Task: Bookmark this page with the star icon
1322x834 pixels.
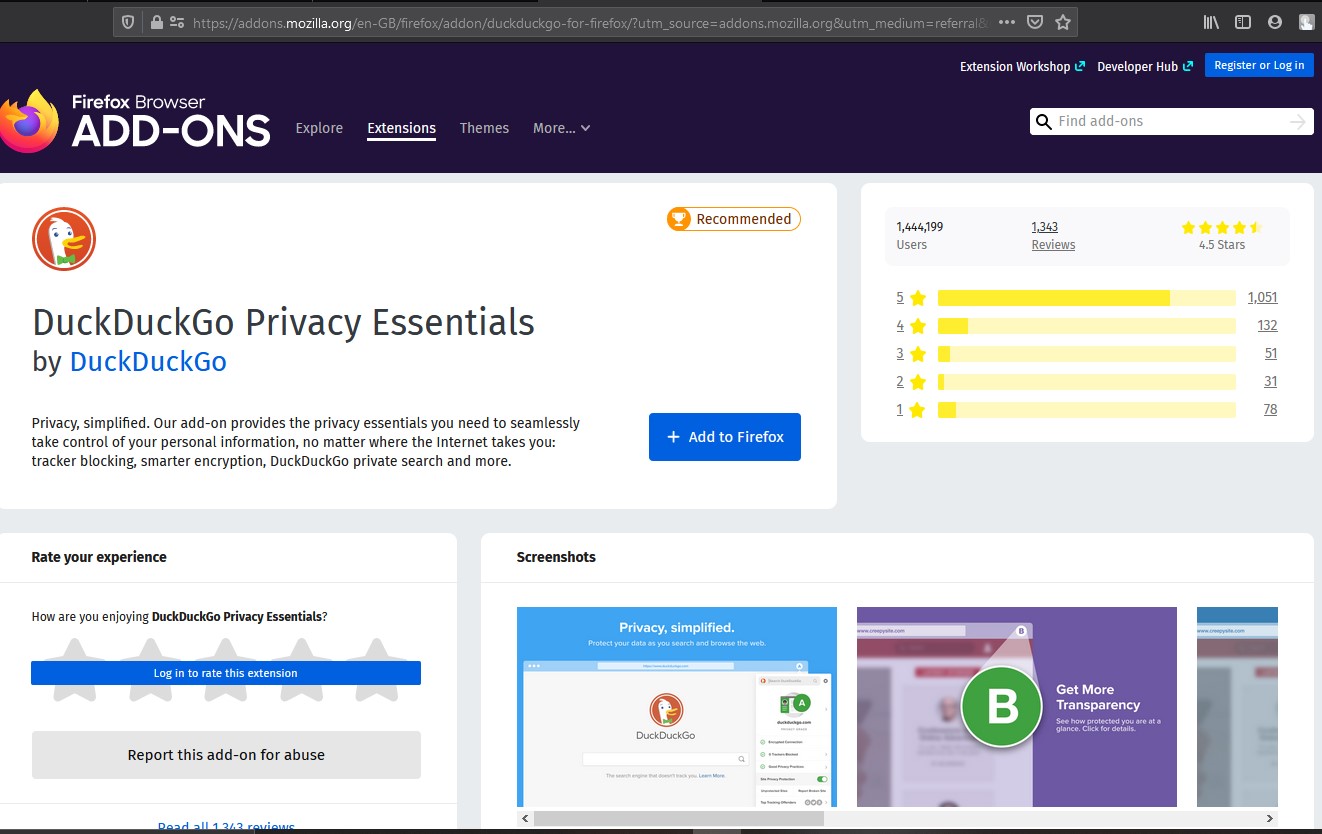Action: pos(1062,22)
